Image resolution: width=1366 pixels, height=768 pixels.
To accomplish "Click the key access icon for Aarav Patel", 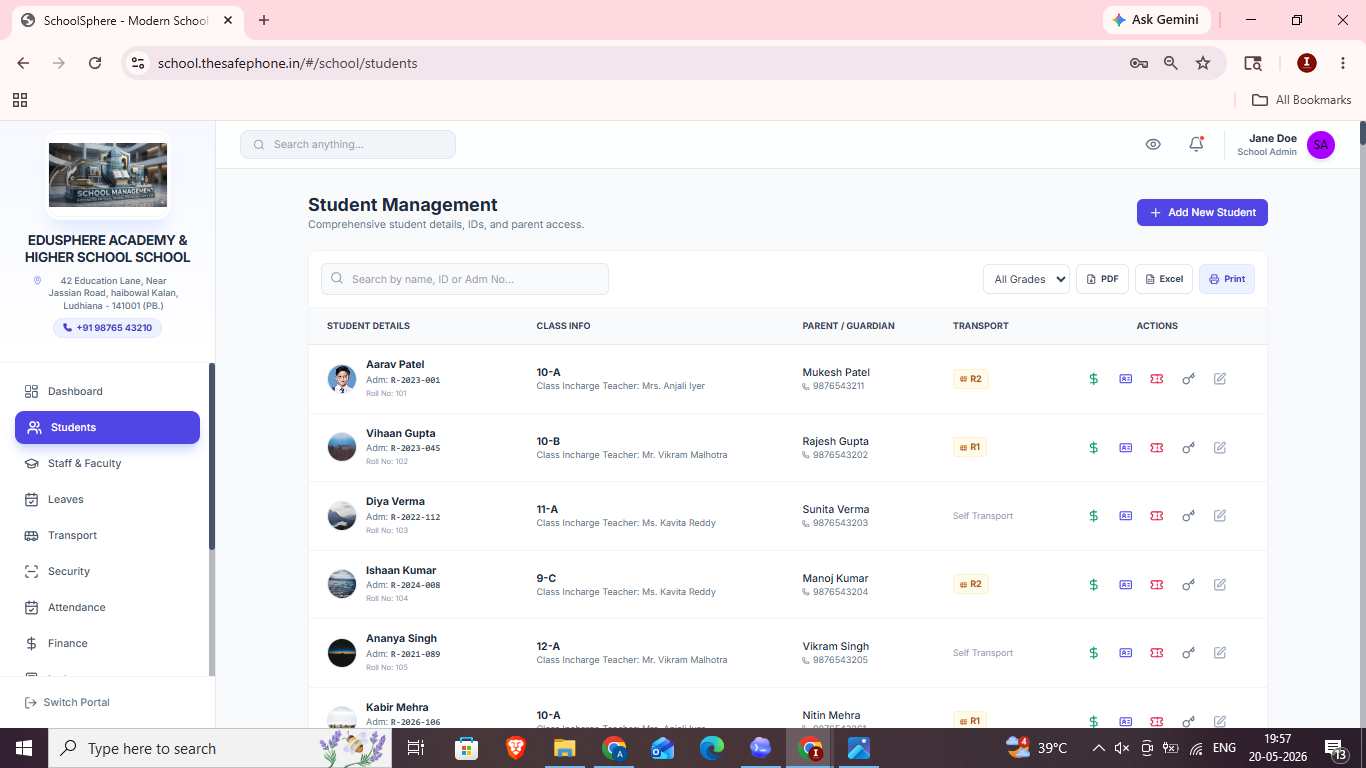I will (x=1188, y=379).
